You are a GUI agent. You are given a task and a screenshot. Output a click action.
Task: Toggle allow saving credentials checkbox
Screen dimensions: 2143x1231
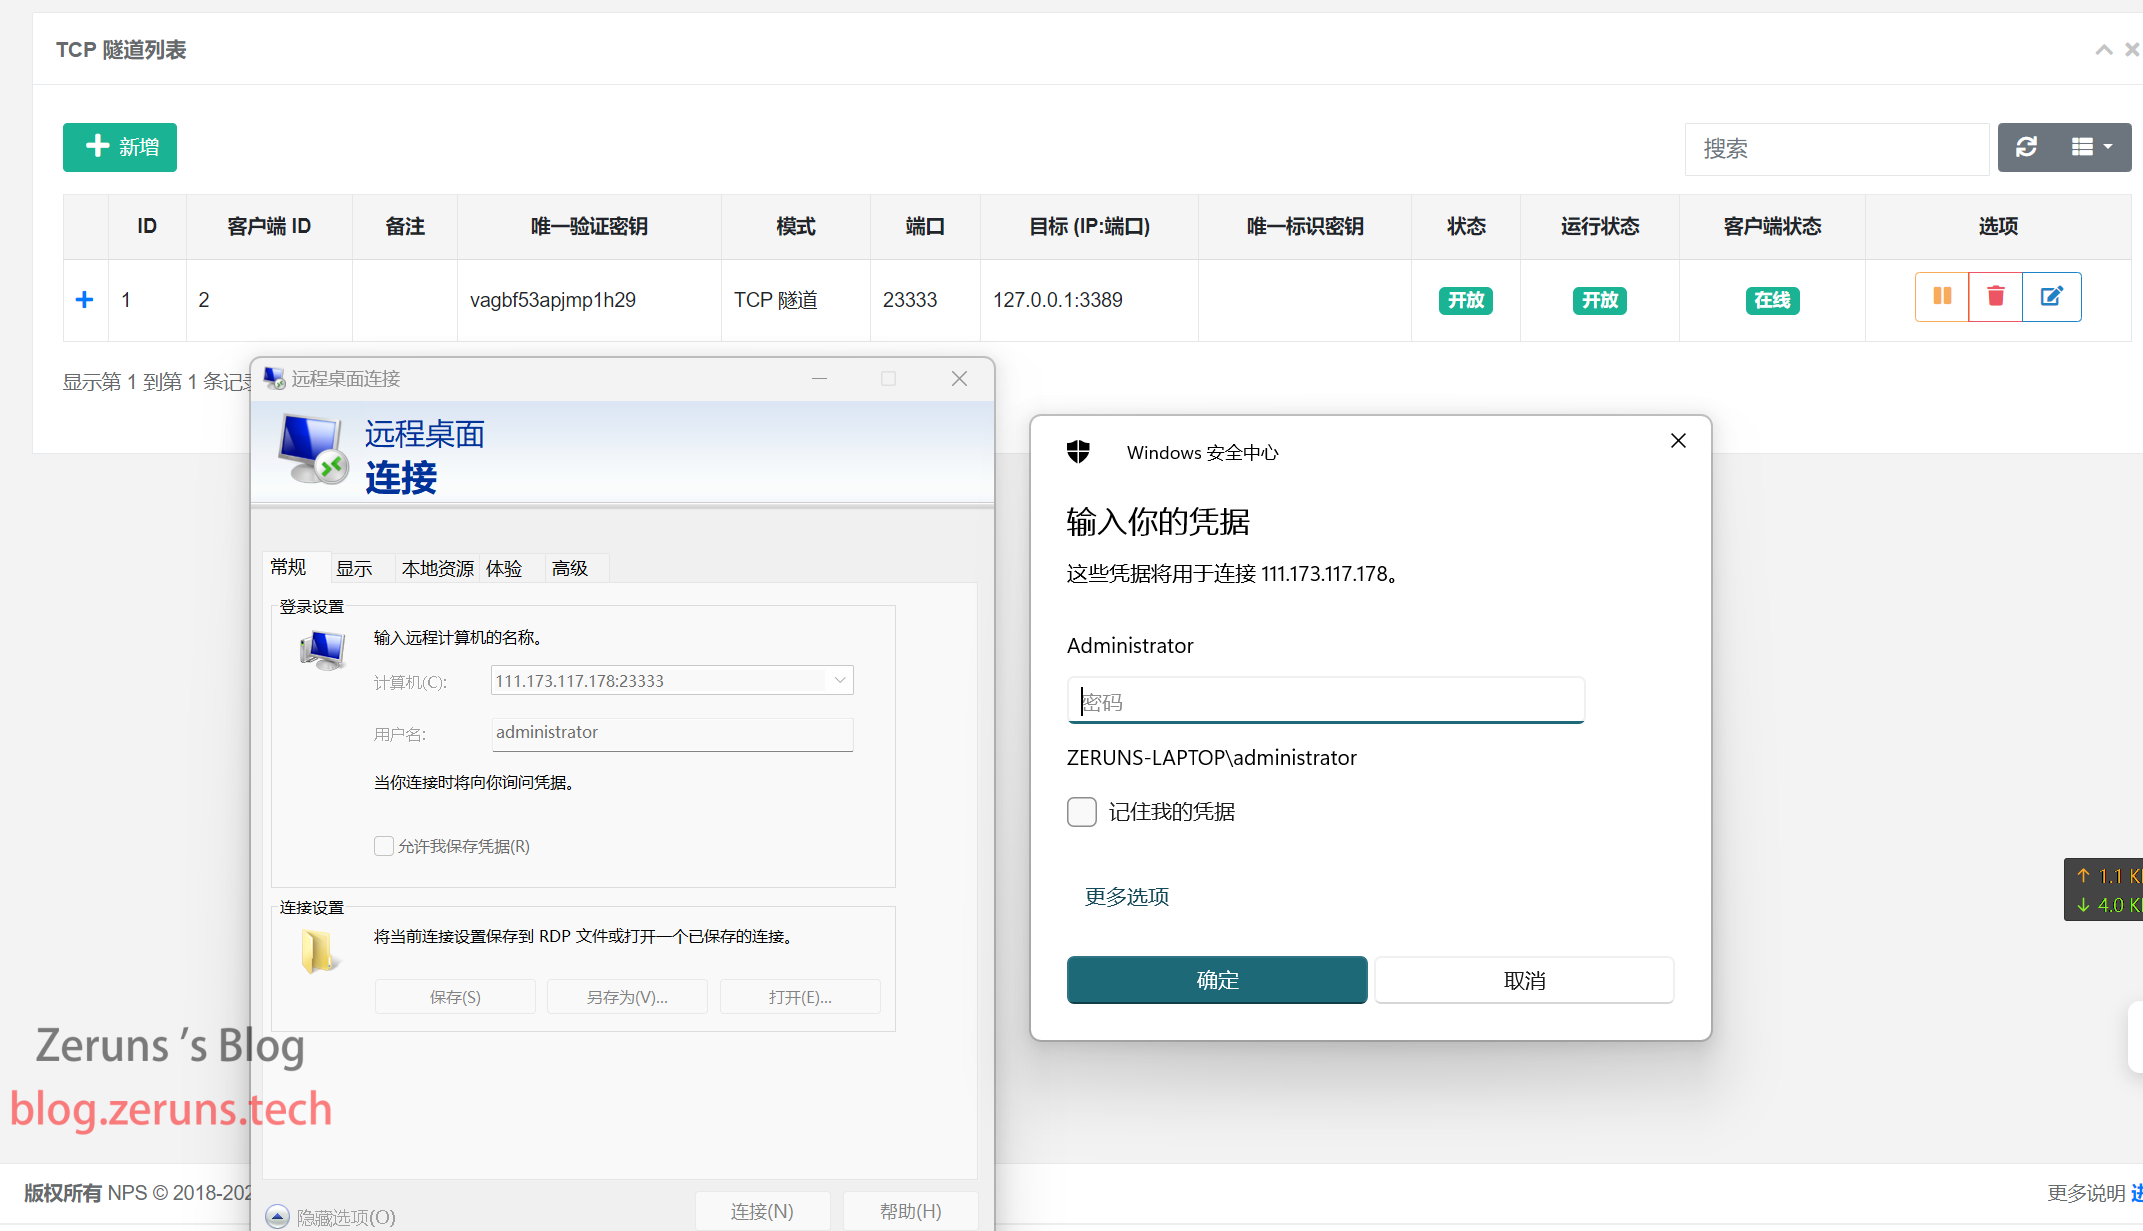[384, 846]
